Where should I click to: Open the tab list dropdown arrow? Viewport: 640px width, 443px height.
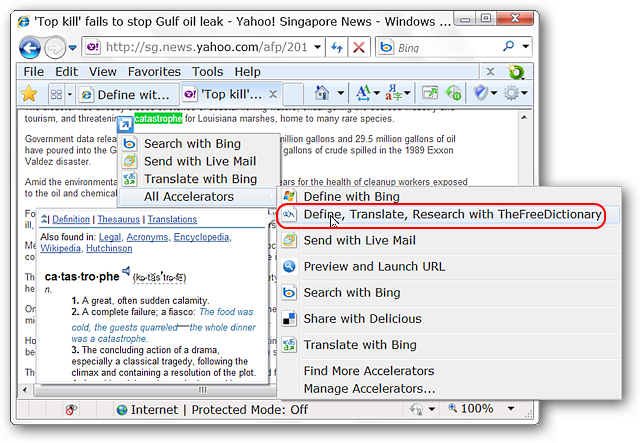69,94
